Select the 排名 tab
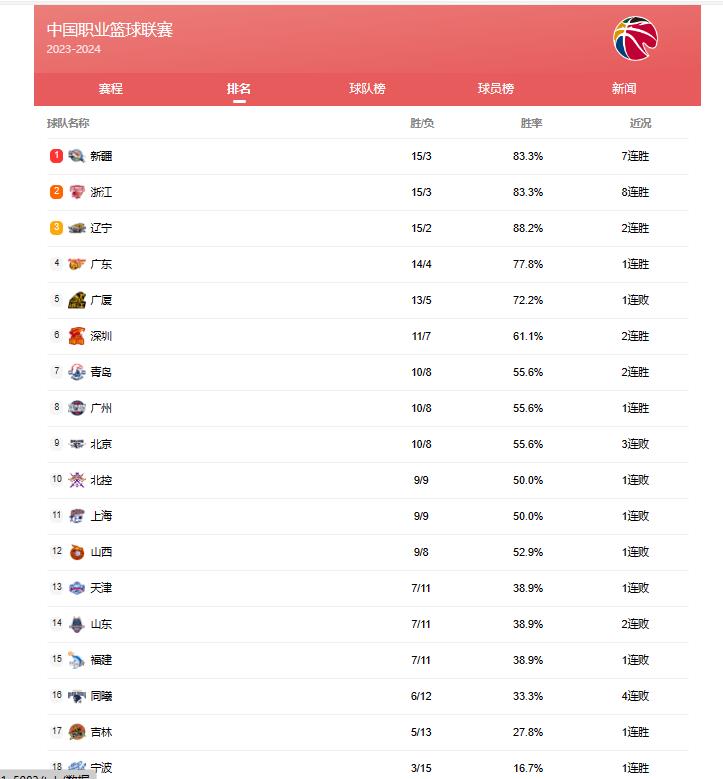 [239, 89]
